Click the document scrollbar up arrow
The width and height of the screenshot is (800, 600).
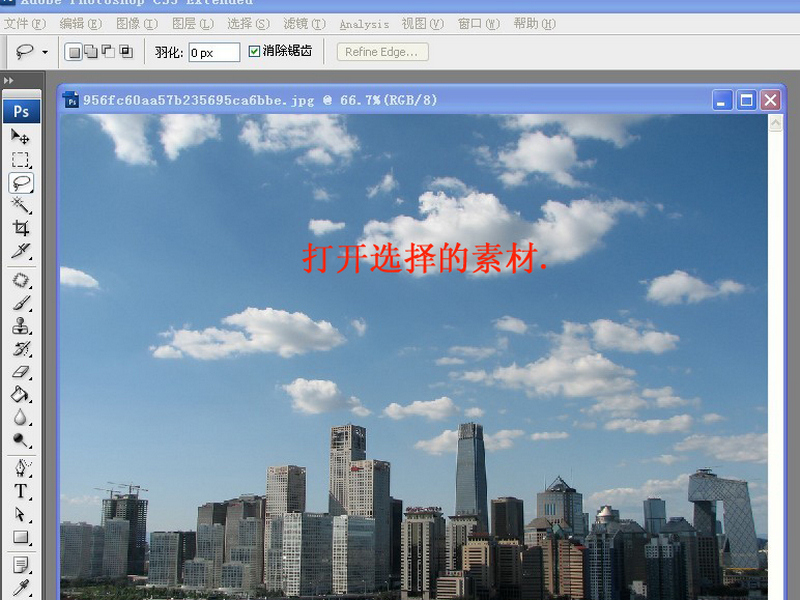[x=776, y=123]
